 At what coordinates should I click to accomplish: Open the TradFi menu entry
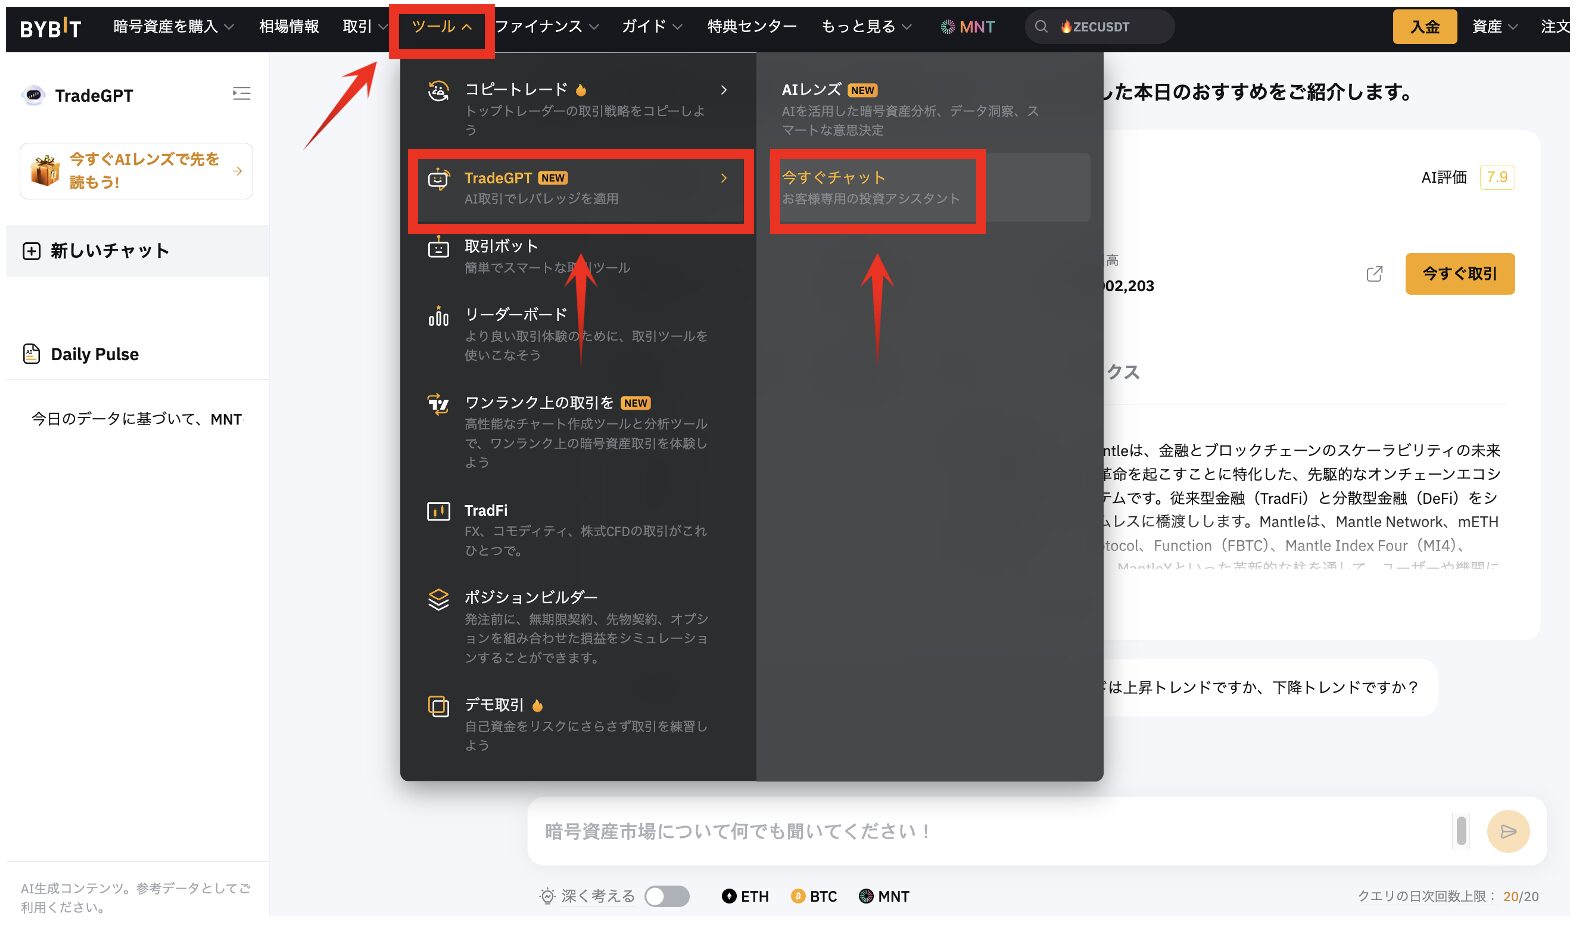coord(486,511)
